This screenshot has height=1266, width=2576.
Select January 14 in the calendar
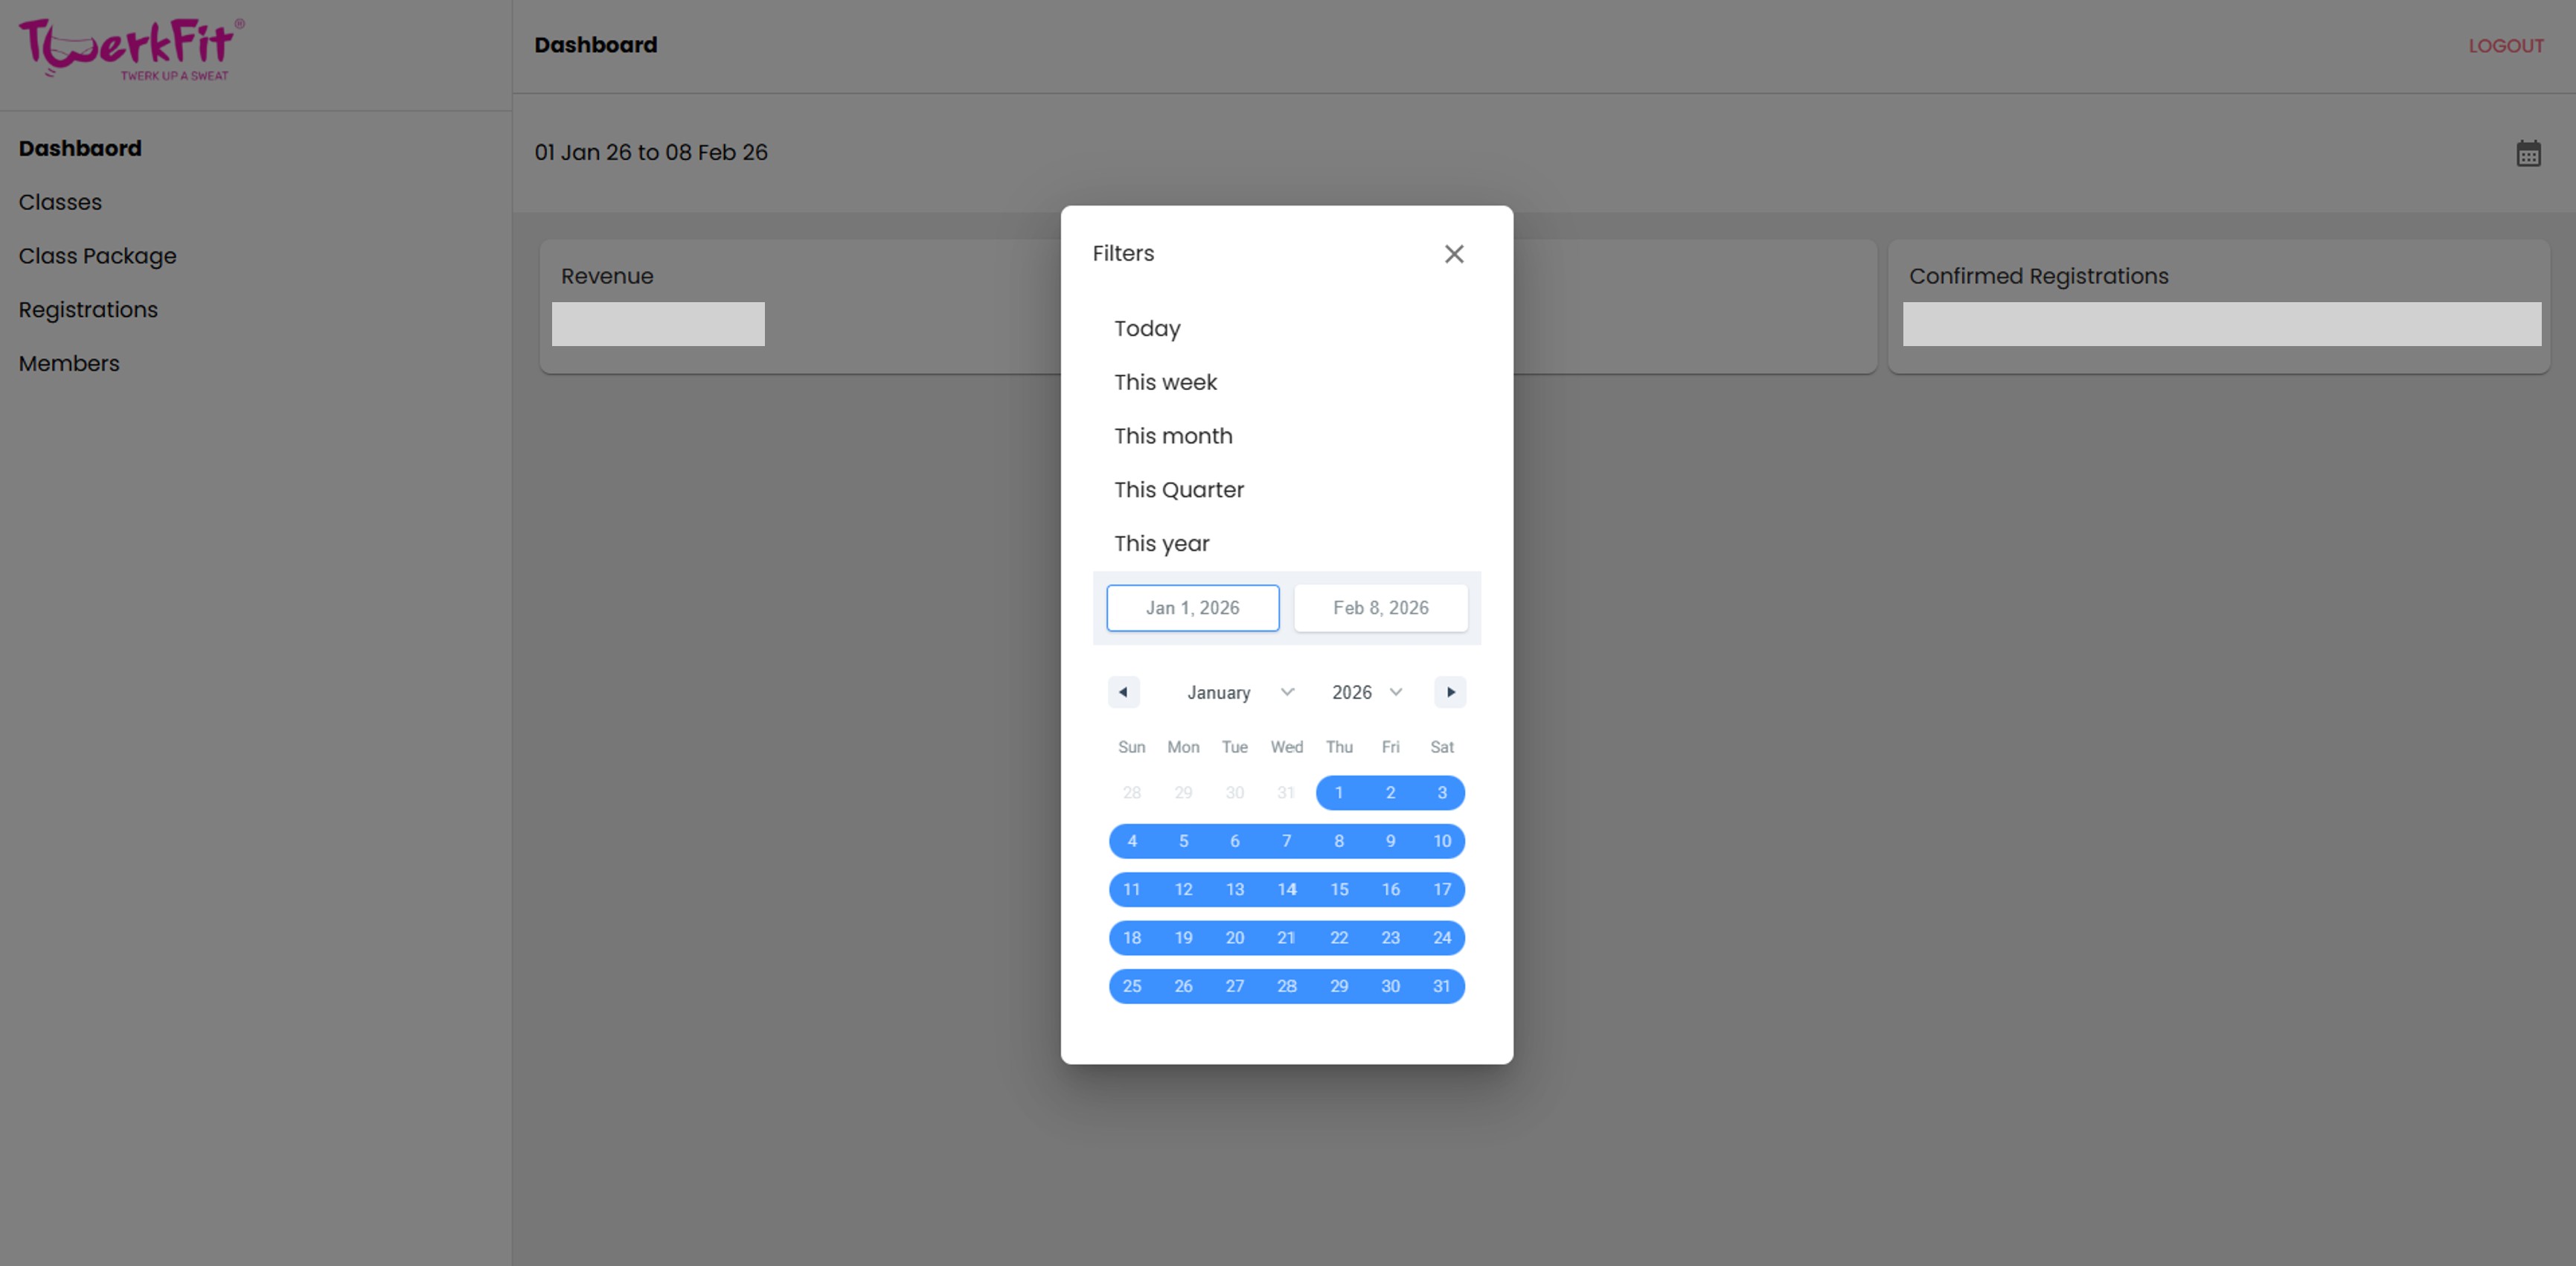[x=1287, y=889]
